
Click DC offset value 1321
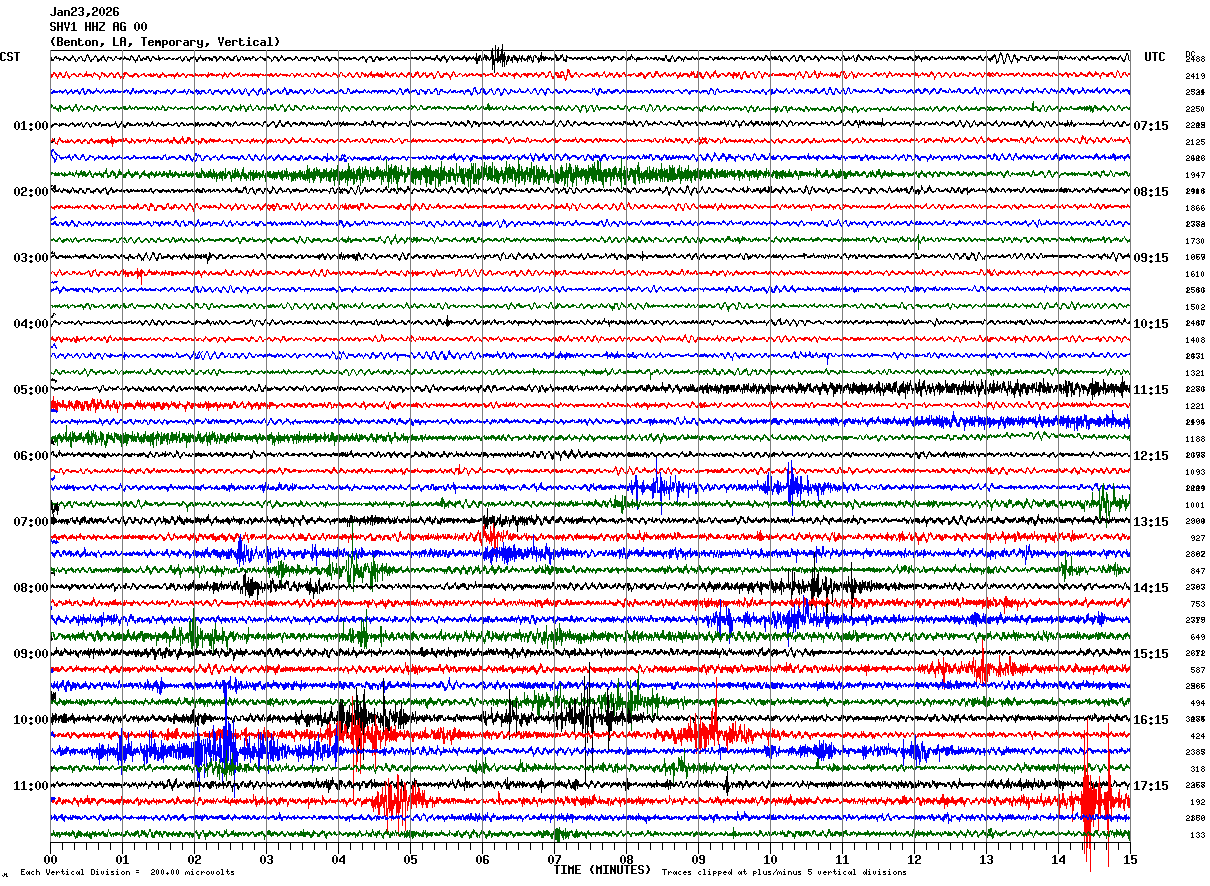(x=1195, y=374)
